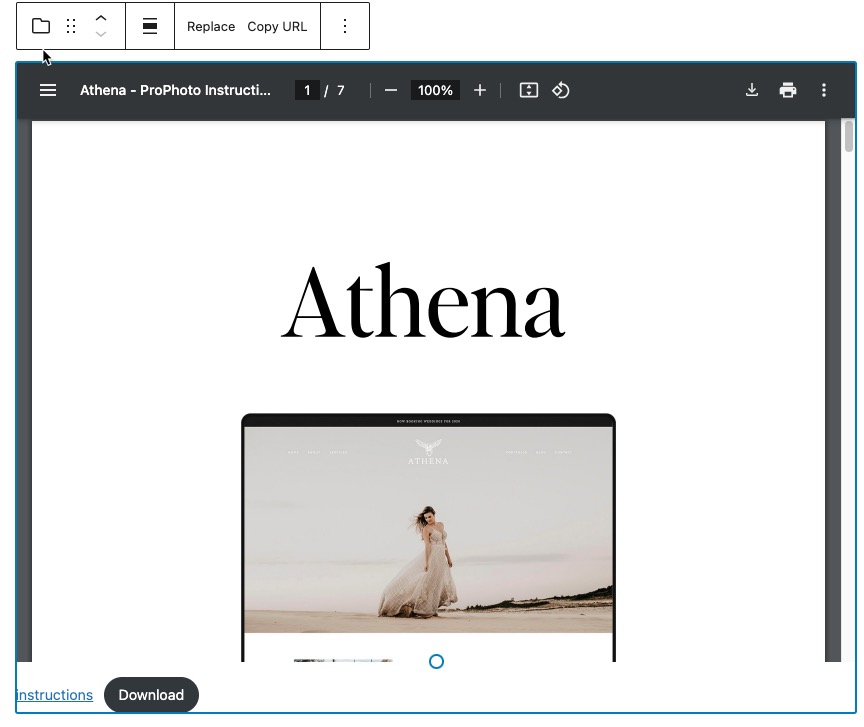Click the Replace button
This screenshot has width=864, height=727.
point(211,26)
